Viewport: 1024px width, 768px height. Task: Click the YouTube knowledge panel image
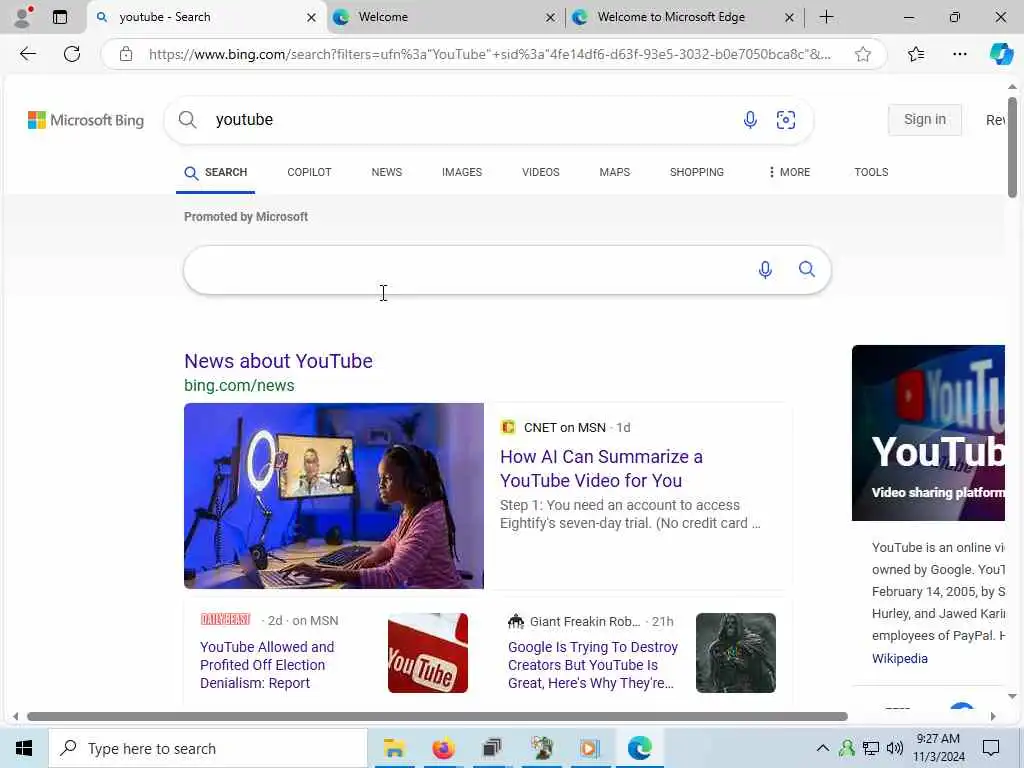pyautogui.click(x=928, y=432)
